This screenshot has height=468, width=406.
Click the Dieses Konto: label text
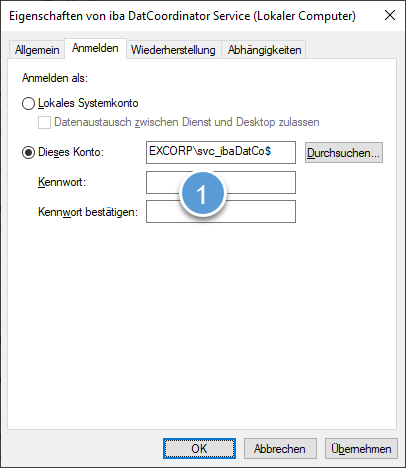click(x=71, y=152)
